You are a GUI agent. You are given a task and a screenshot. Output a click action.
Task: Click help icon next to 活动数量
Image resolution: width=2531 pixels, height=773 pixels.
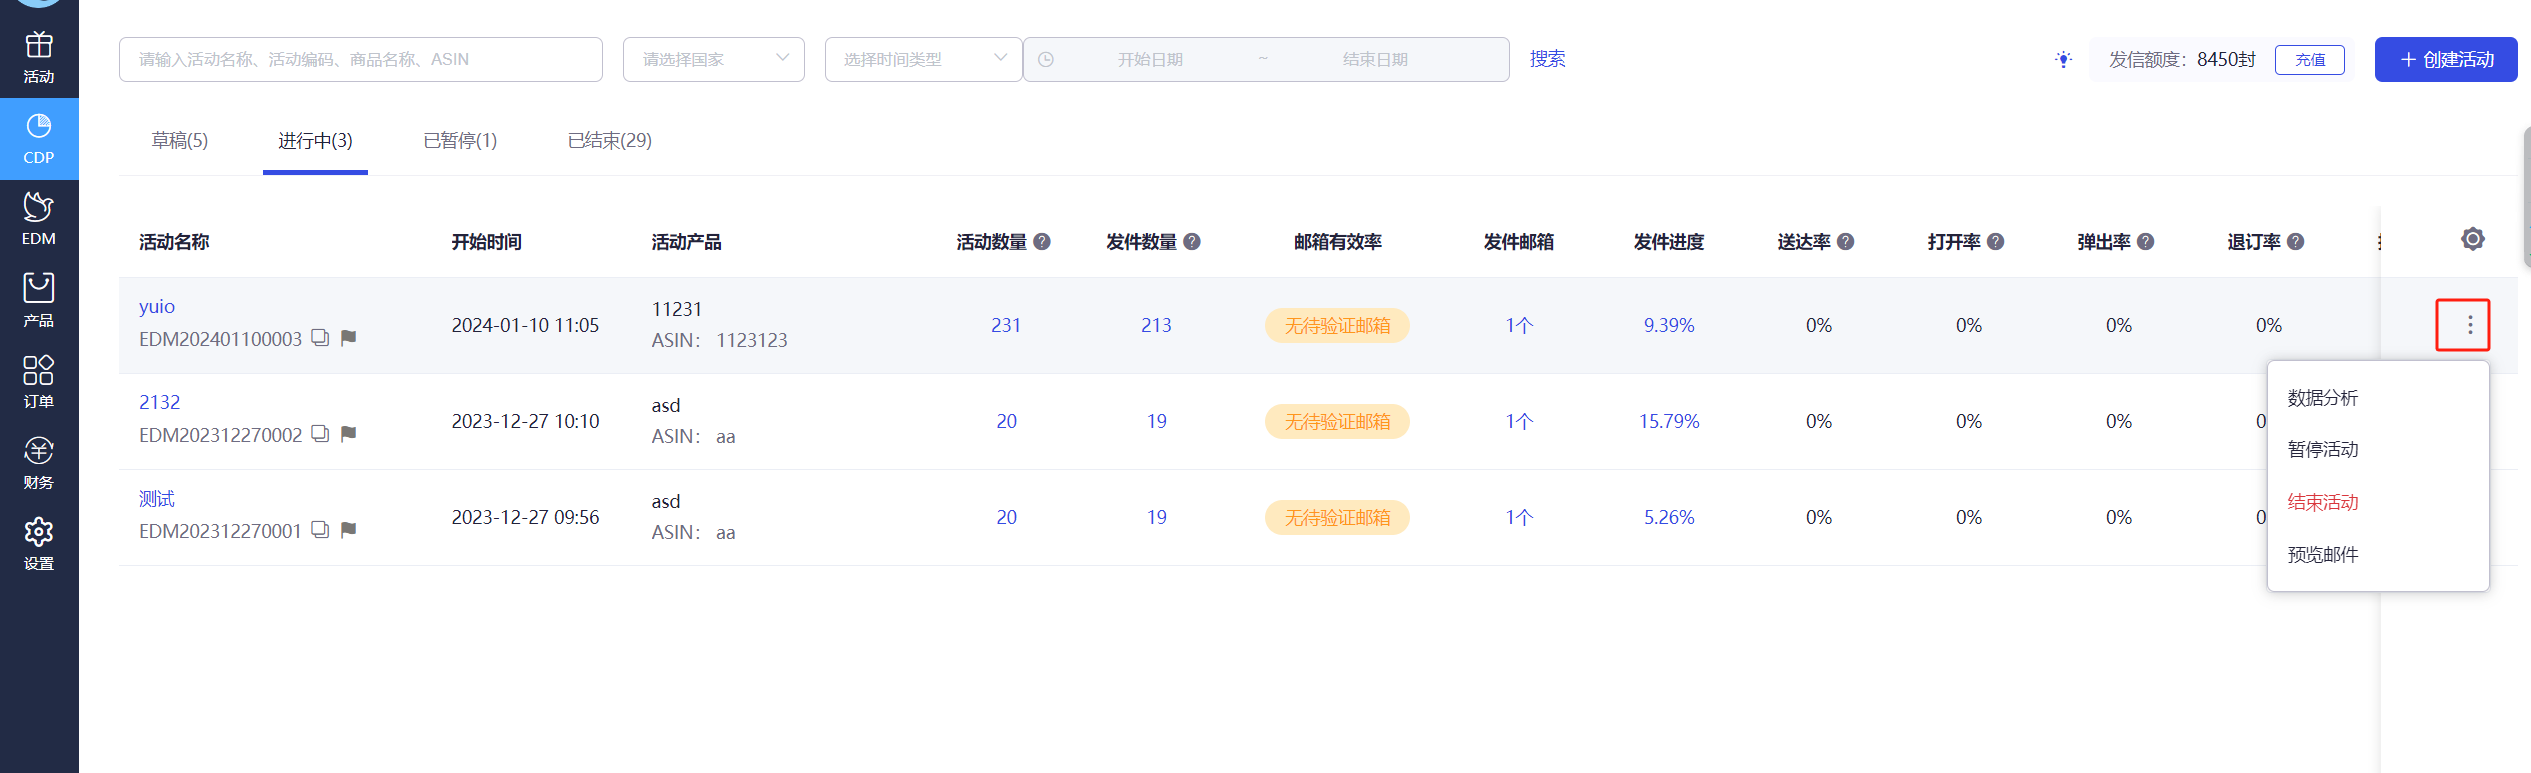(x=1042, y=242)
